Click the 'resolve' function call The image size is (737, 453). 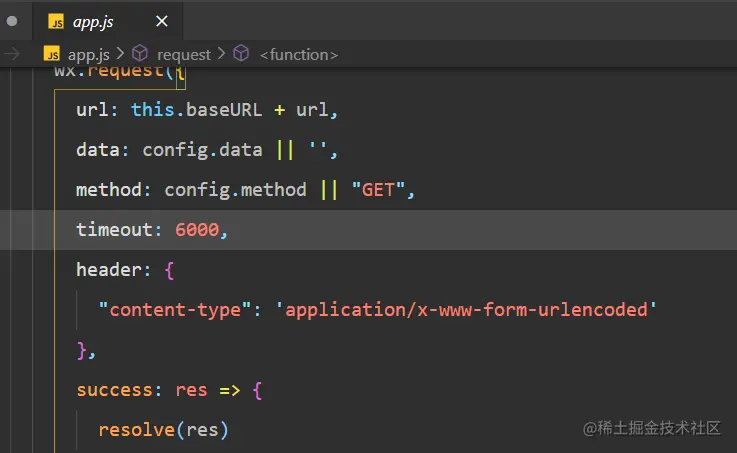click(x=137, y=430)
